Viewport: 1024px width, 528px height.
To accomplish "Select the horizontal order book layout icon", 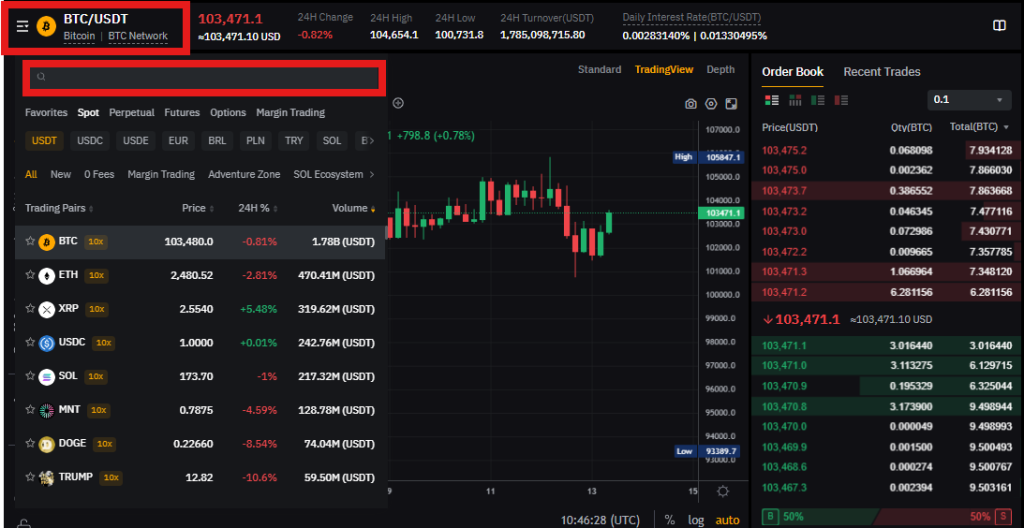I will point(795,100).
